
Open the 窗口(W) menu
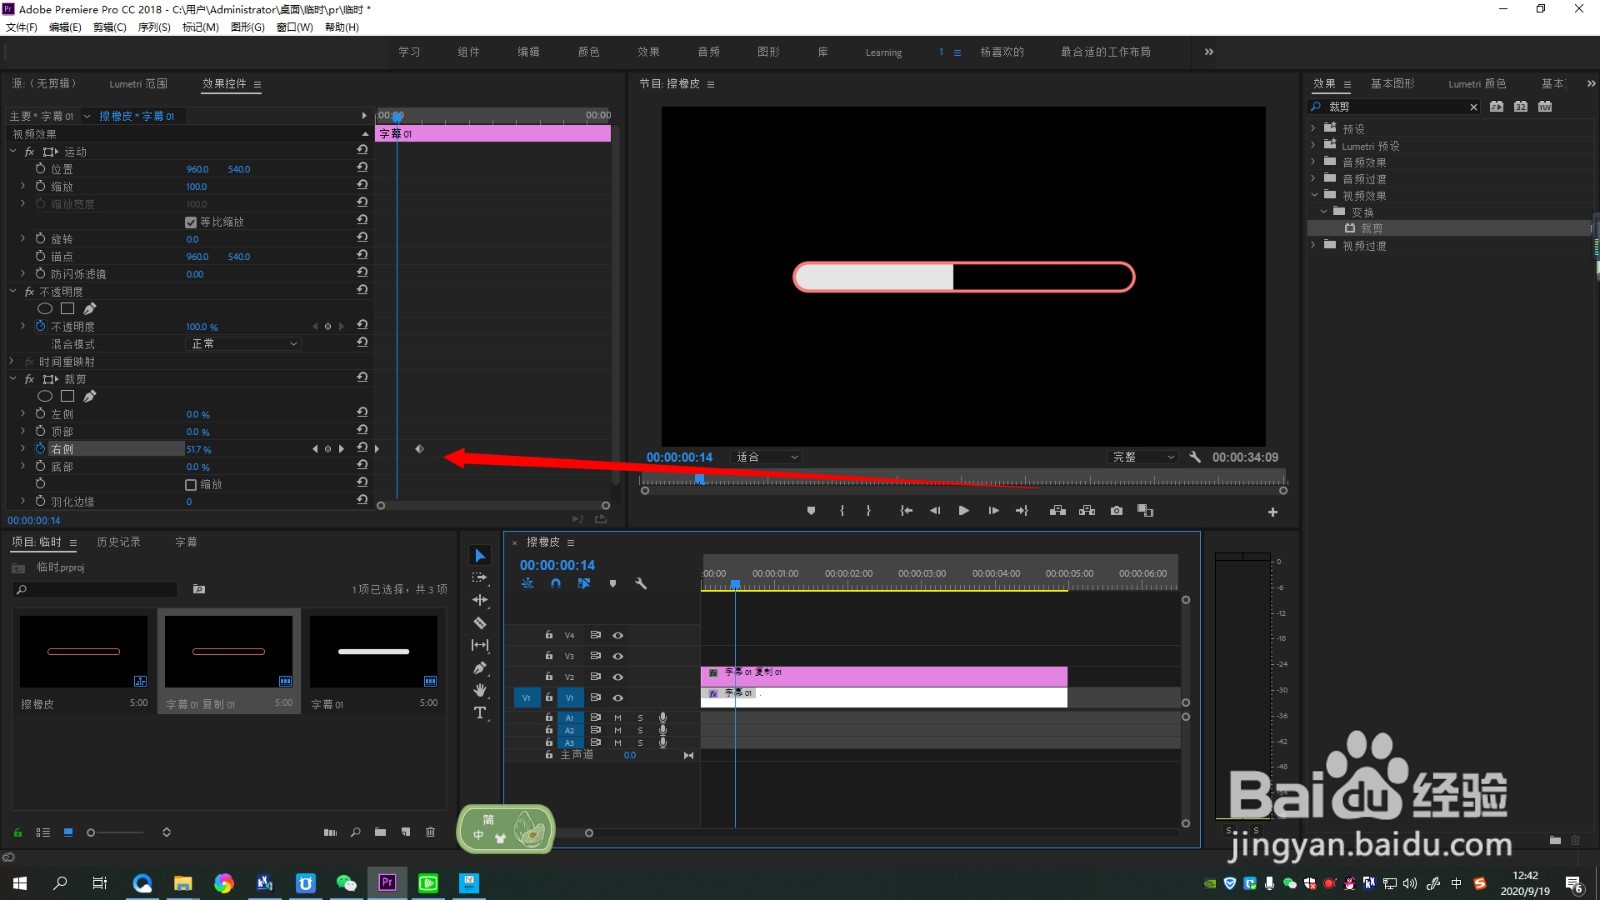tap(295, 27)
